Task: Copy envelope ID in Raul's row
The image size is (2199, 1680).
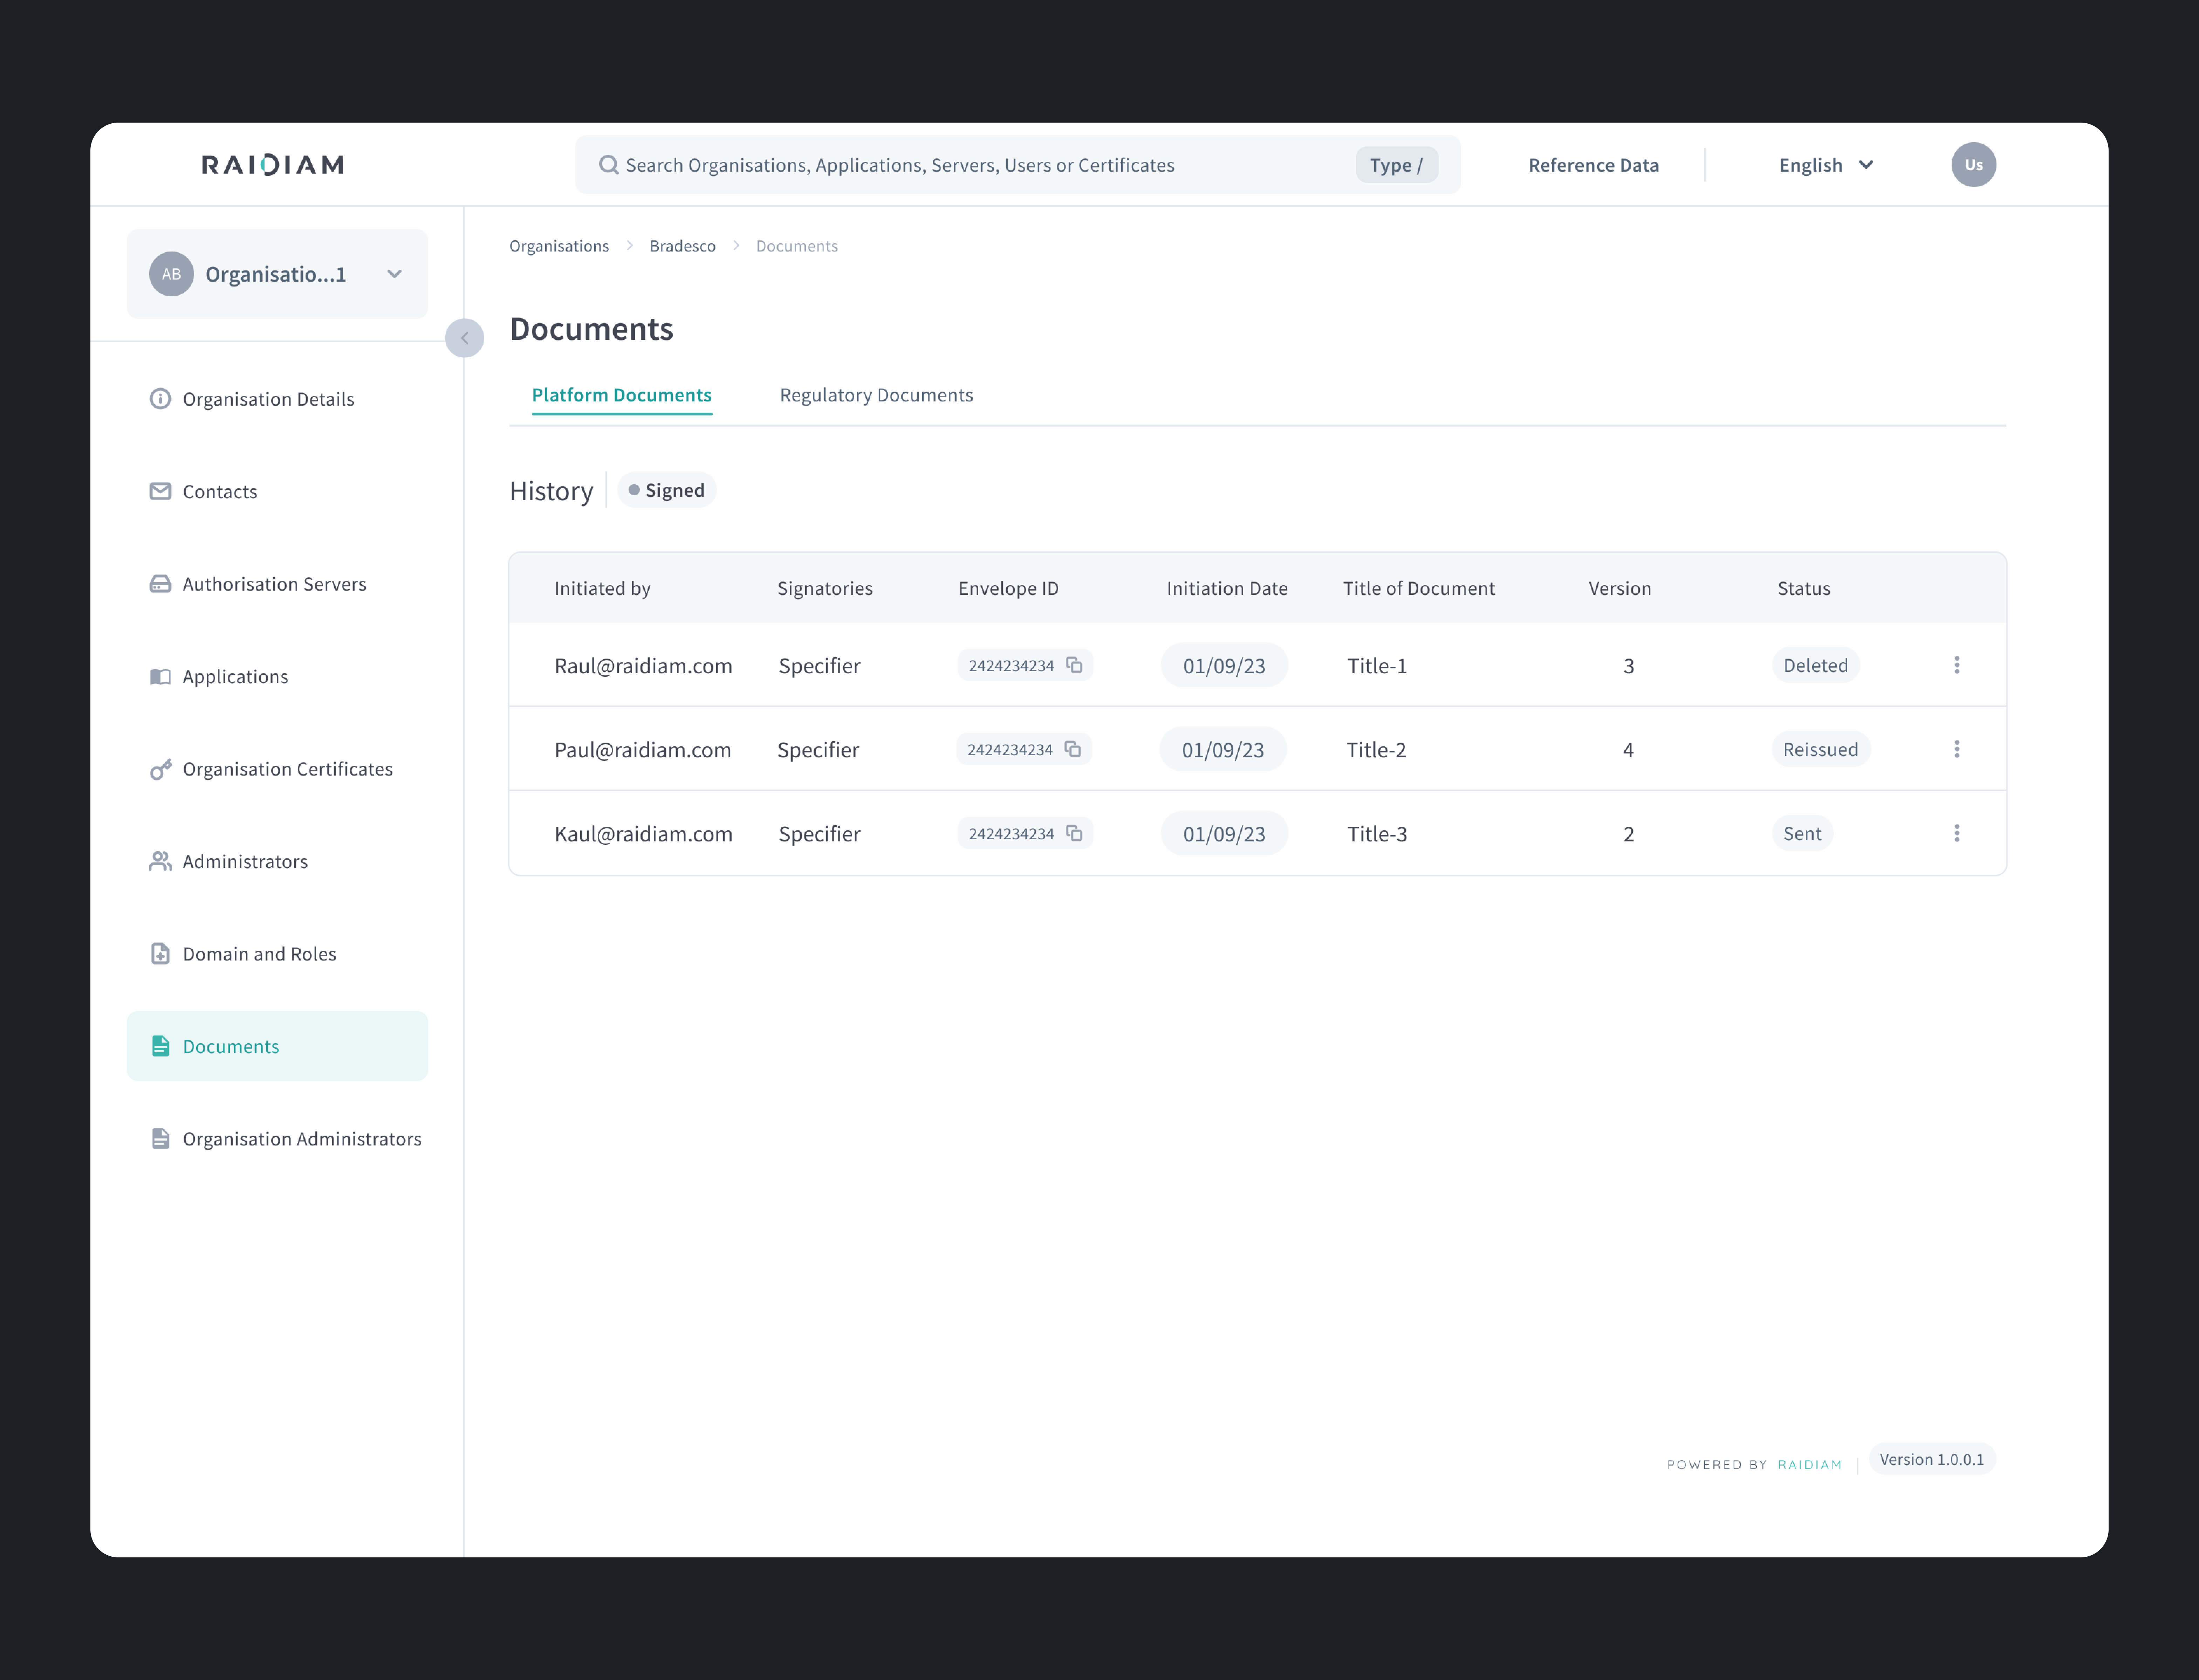Action: 1074,665
